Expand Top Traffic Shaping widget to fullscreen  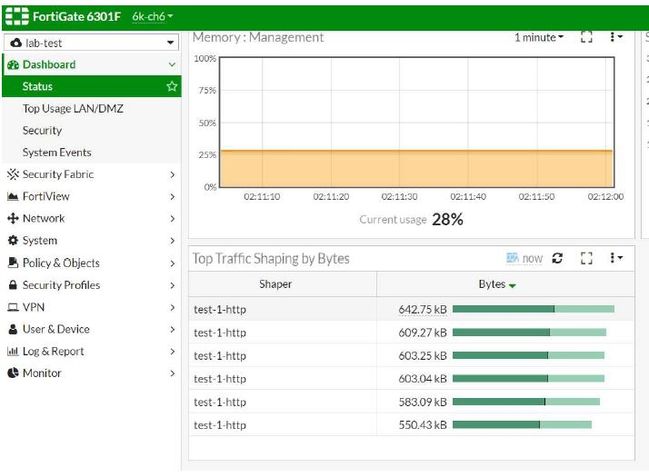(587, 258)
